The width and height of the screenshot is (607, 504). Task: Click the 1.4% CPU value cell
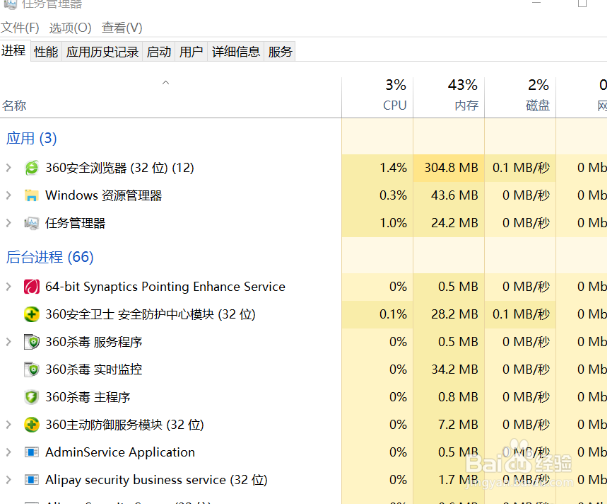[x=377, y=168]
